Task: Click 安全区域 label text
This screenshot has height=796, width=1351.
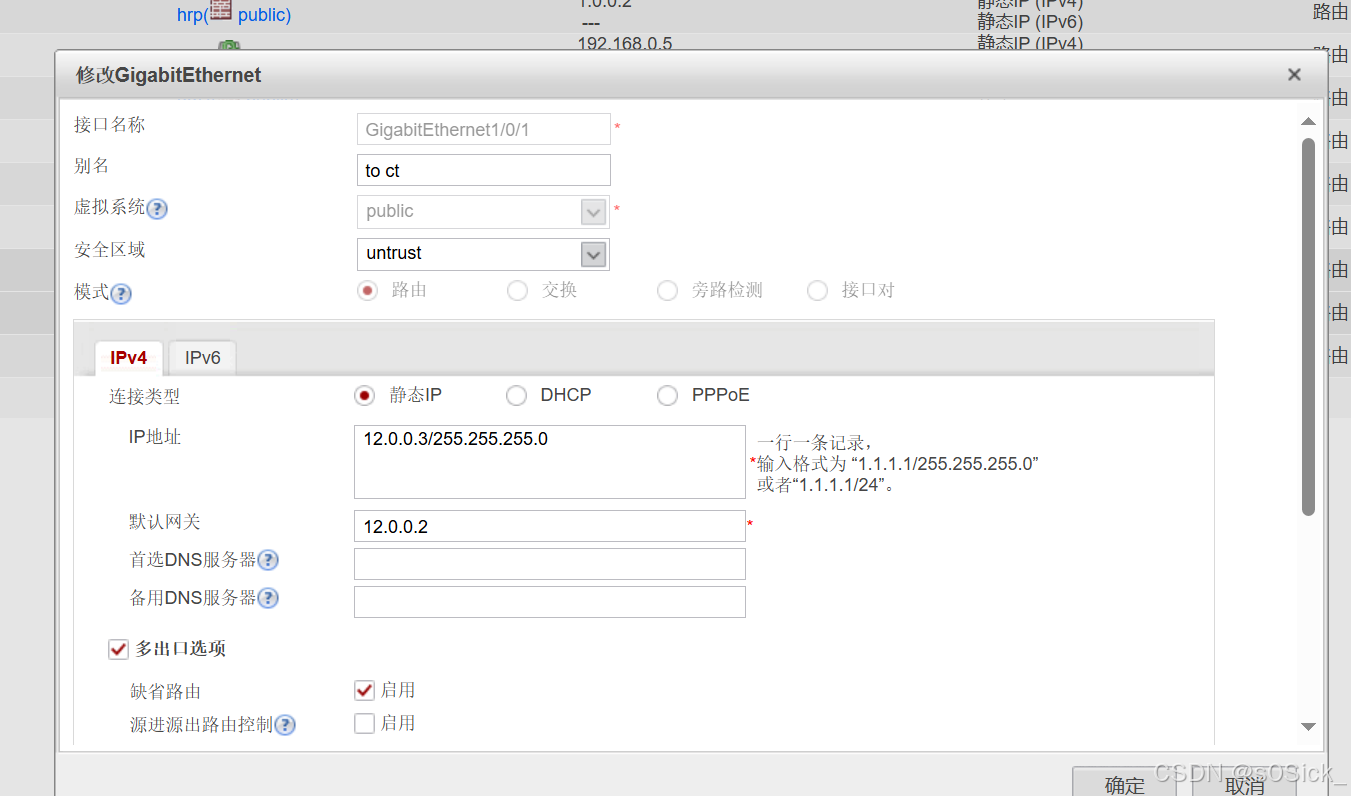Action: click(110, 250)
